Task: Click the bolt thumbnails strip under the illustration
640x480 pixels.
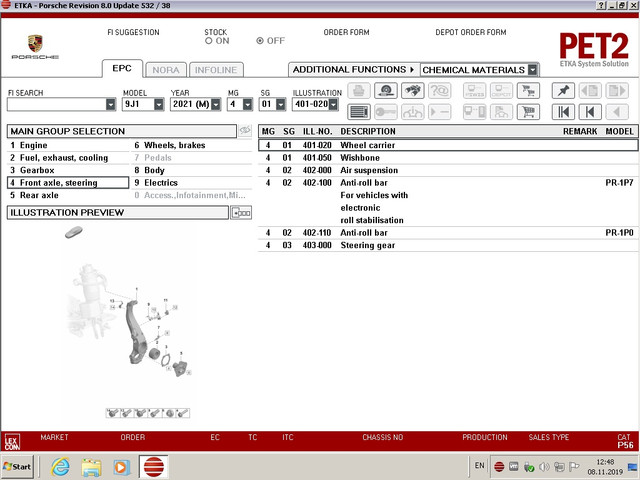Action: tap(148, 413)
